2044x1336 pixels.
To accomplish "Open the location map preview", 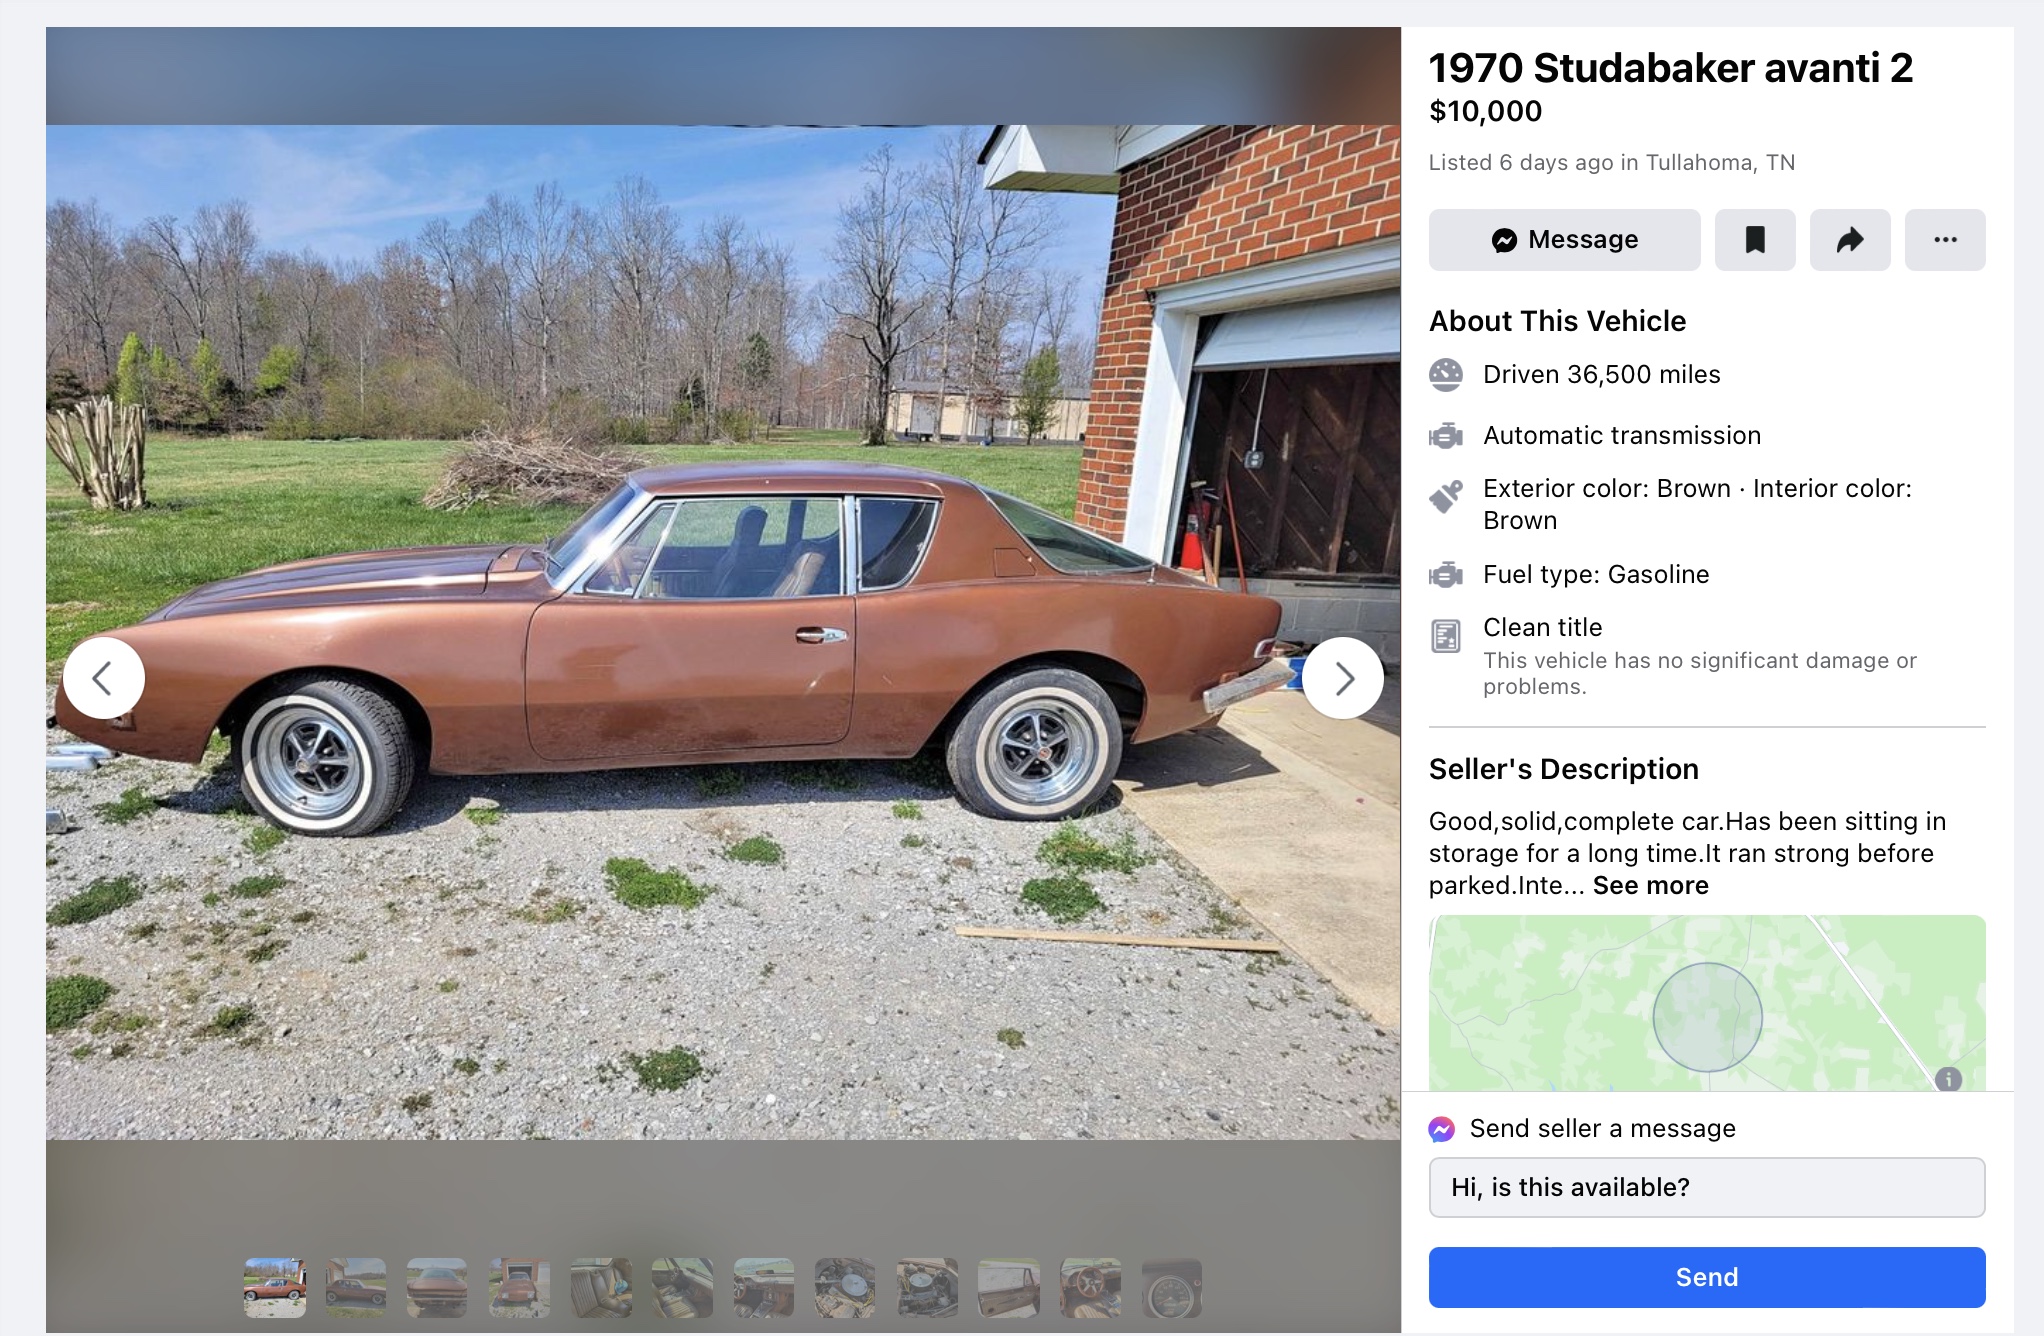I will (x=1707, y=1003).
